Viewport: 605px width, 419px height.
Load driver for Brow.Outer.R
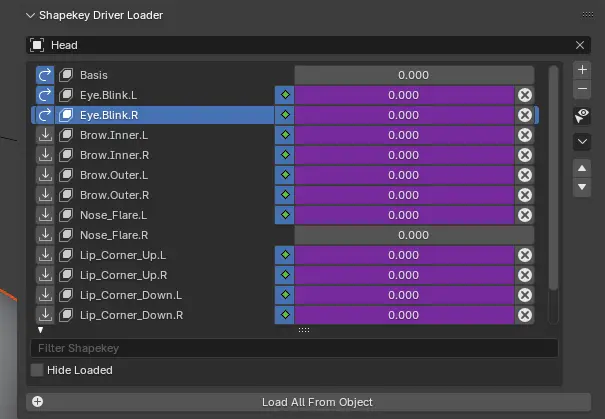pos(45,195)
